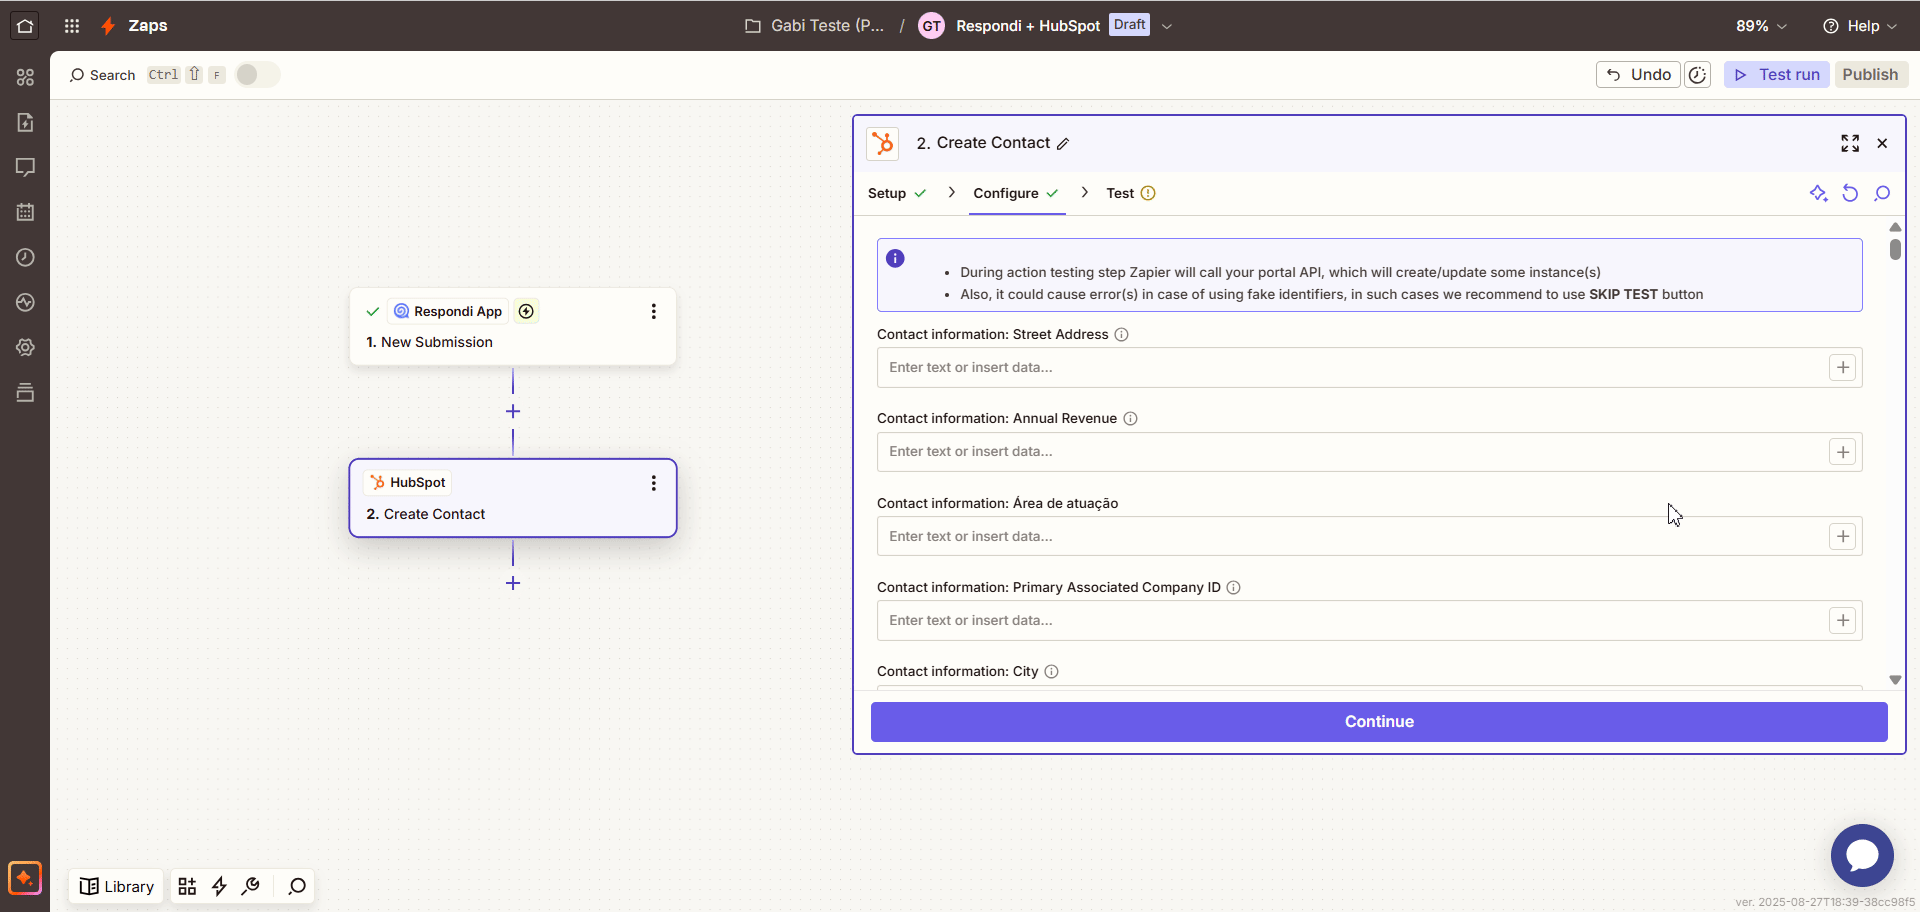Switch to the Configure tab

pyautogui.click(x=1016, y=193)
